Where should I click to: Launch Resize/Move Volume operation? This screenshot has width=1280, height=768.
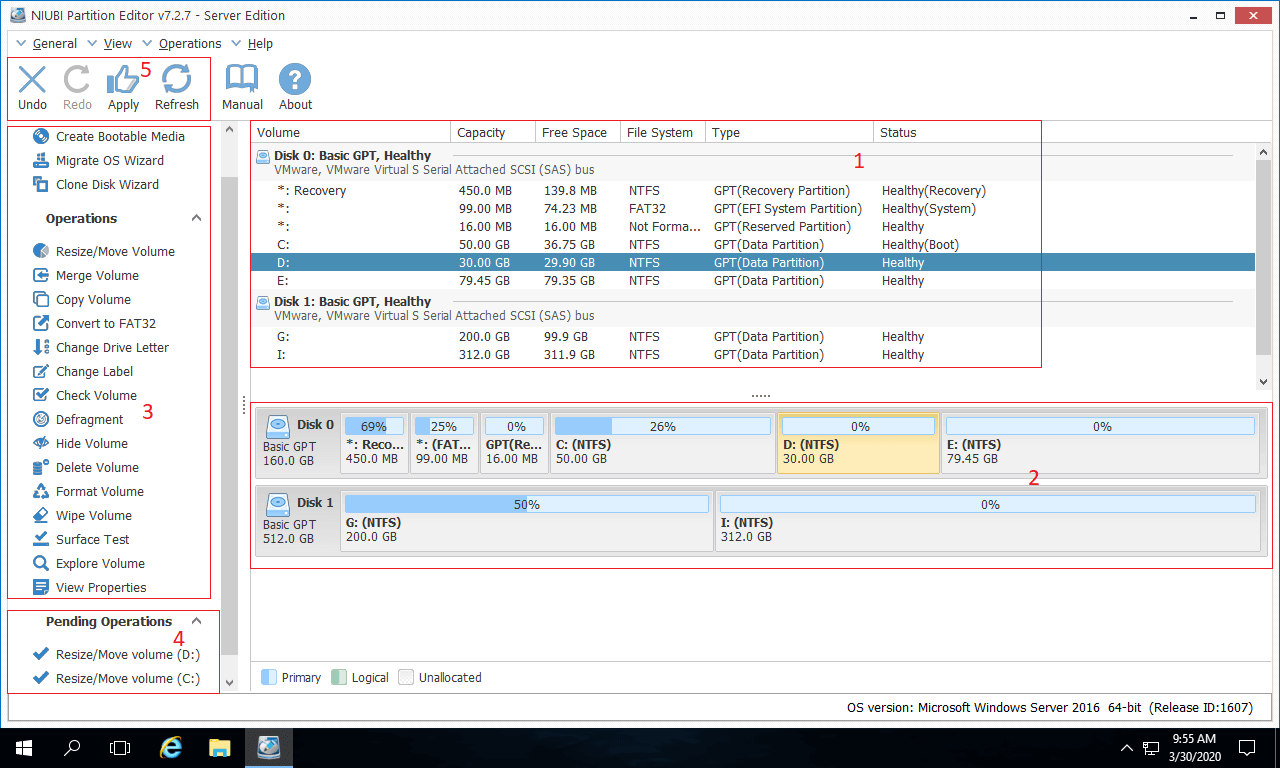(x=114, y=252)
